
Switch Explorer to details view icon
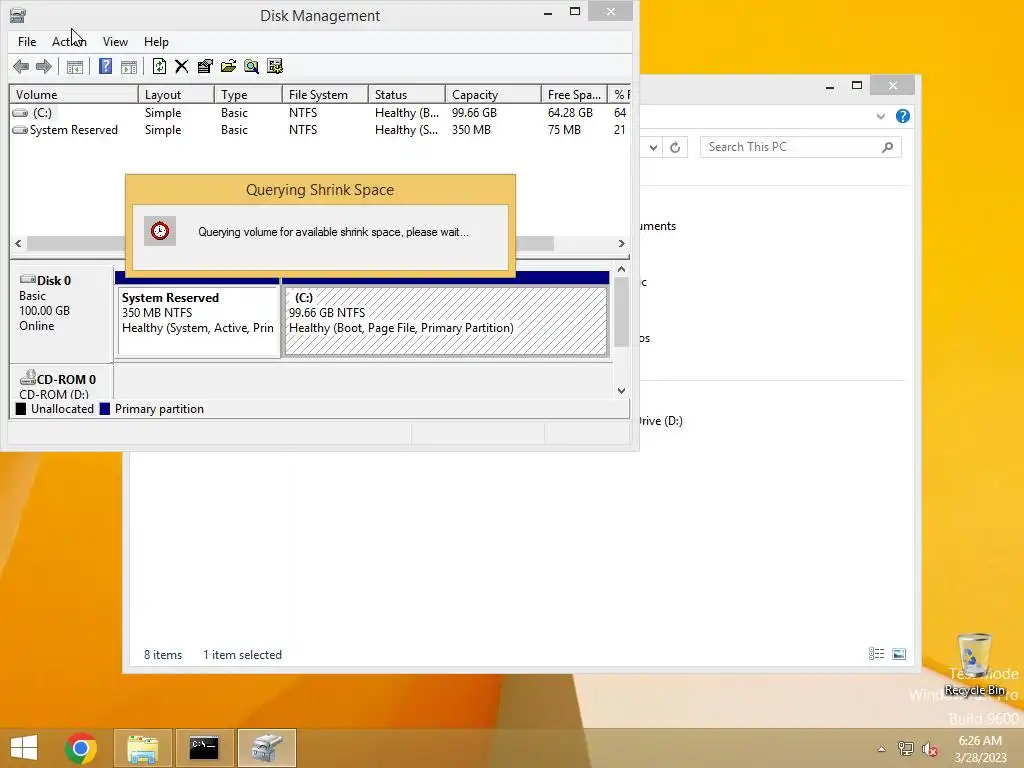[876, 654]
